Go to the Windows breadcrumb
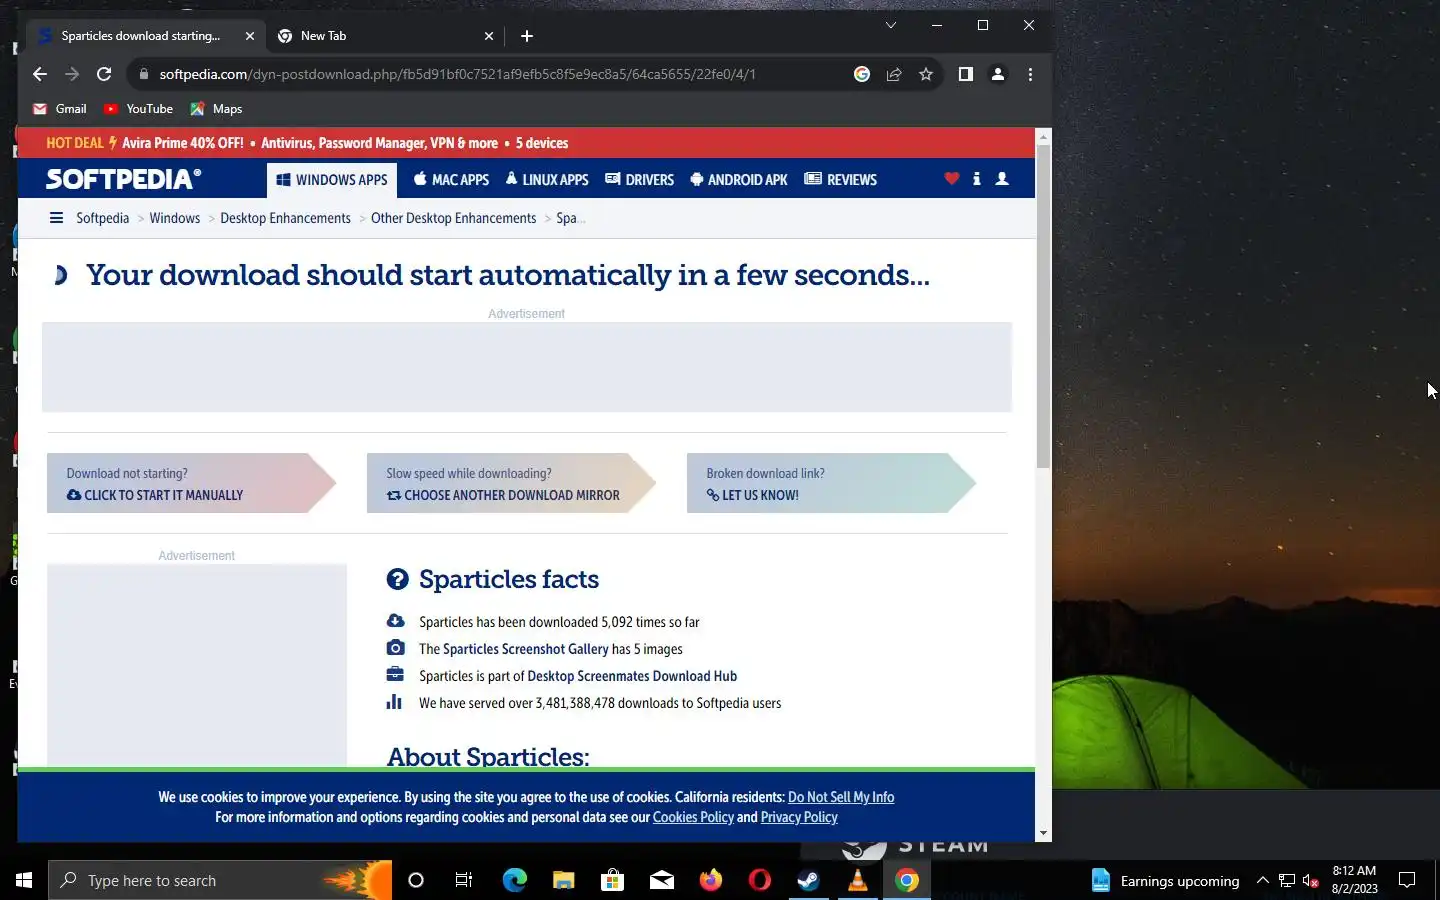1440x900 pixels. click(175, 218)
